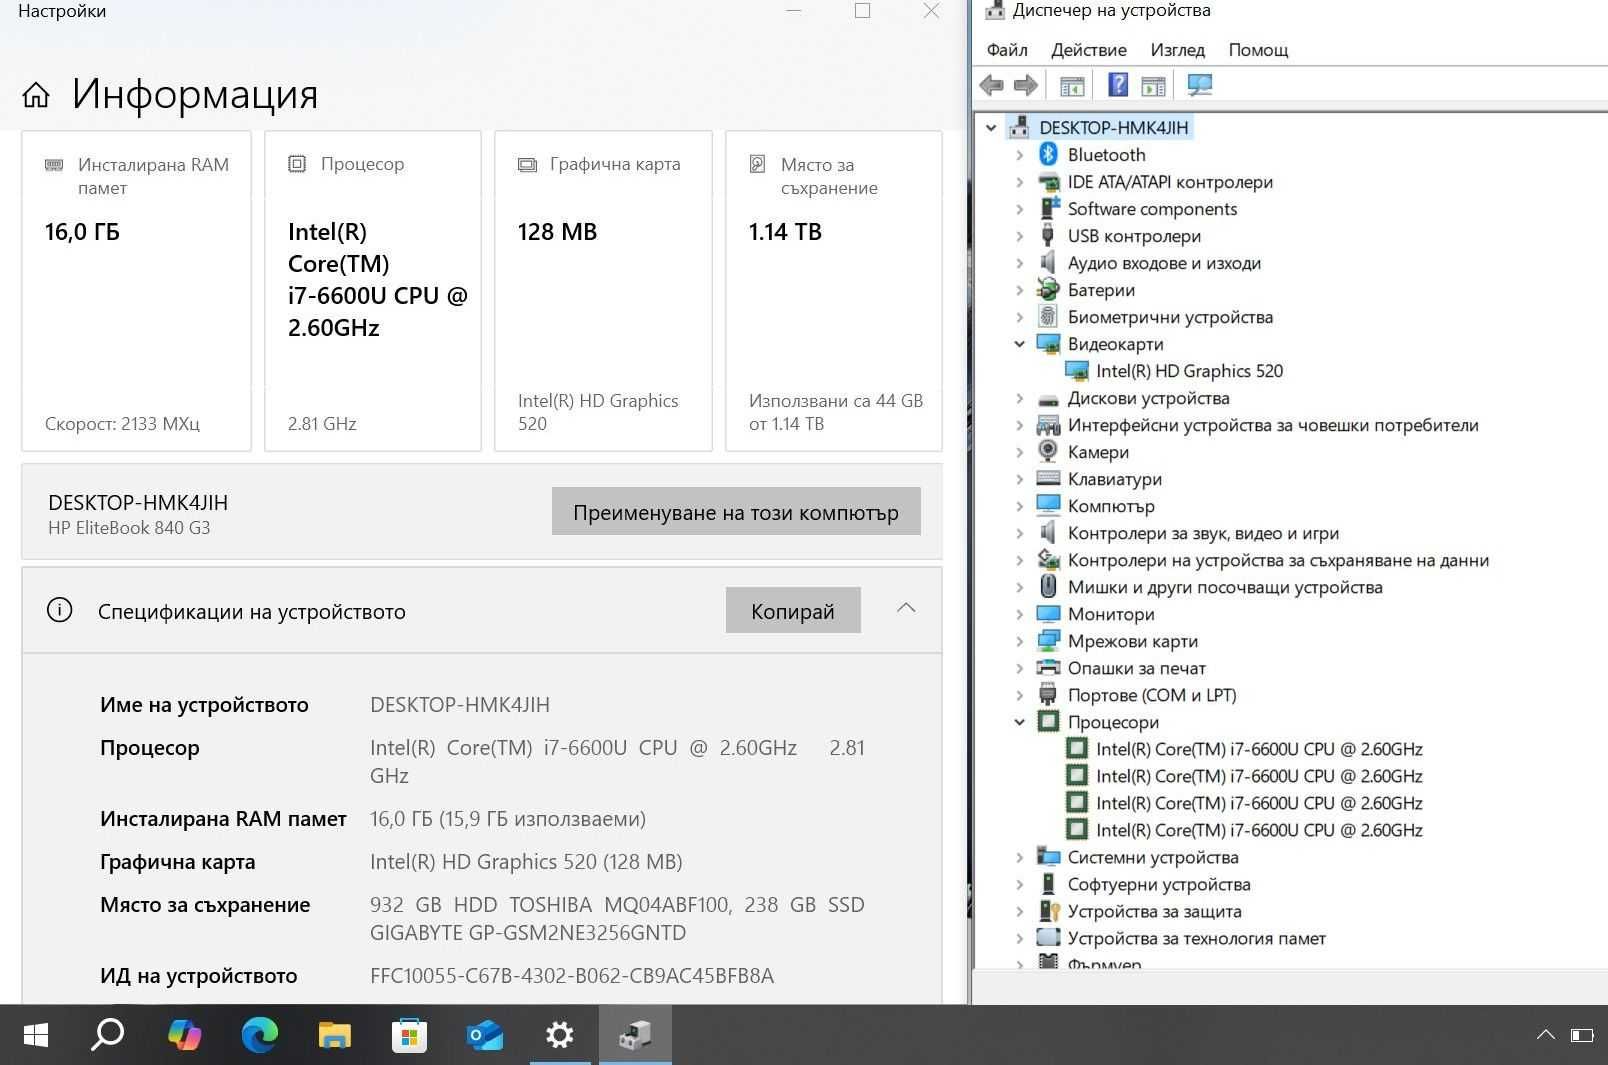This screenshot has width=1608, height=1065.
Task: Select Контролери за звук, видео и игри
Action: (x=1203, y=533)
